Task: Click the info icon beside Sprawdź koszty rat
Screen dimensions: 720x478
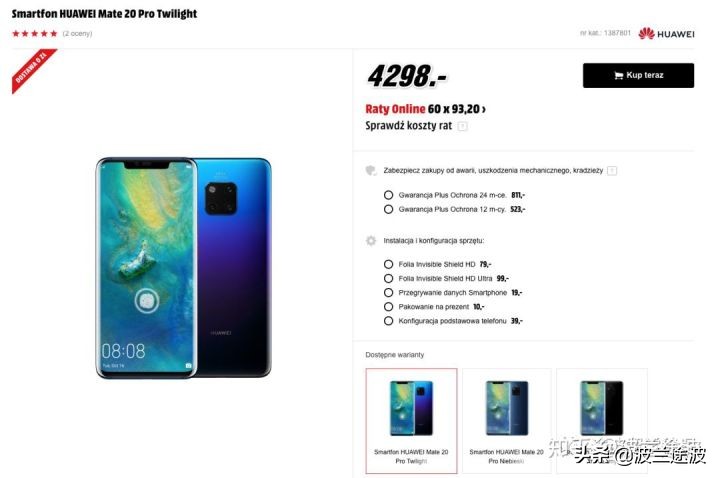Action: (x=463, y=126)
